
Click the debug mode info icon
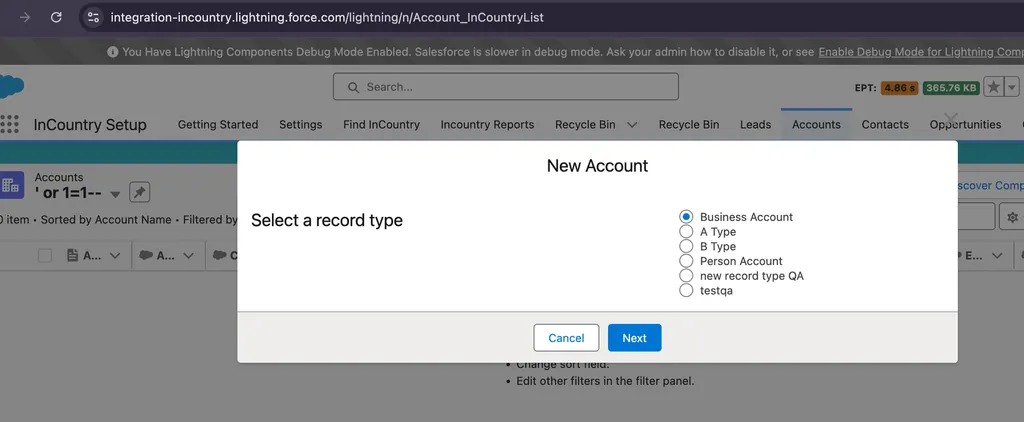click(x=112, y=52)
